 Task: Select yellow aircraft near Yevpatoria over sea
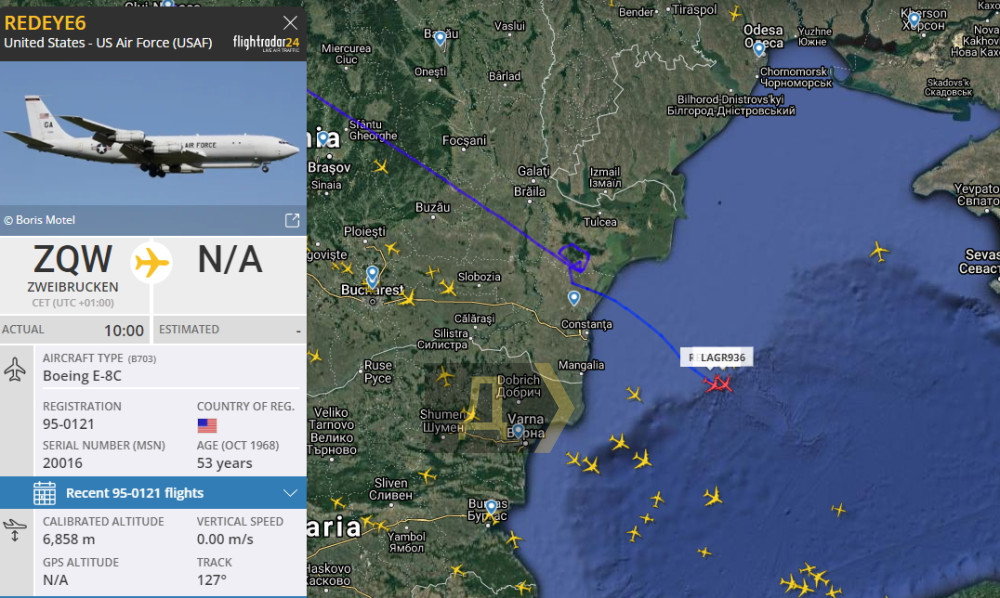(879, 251)
